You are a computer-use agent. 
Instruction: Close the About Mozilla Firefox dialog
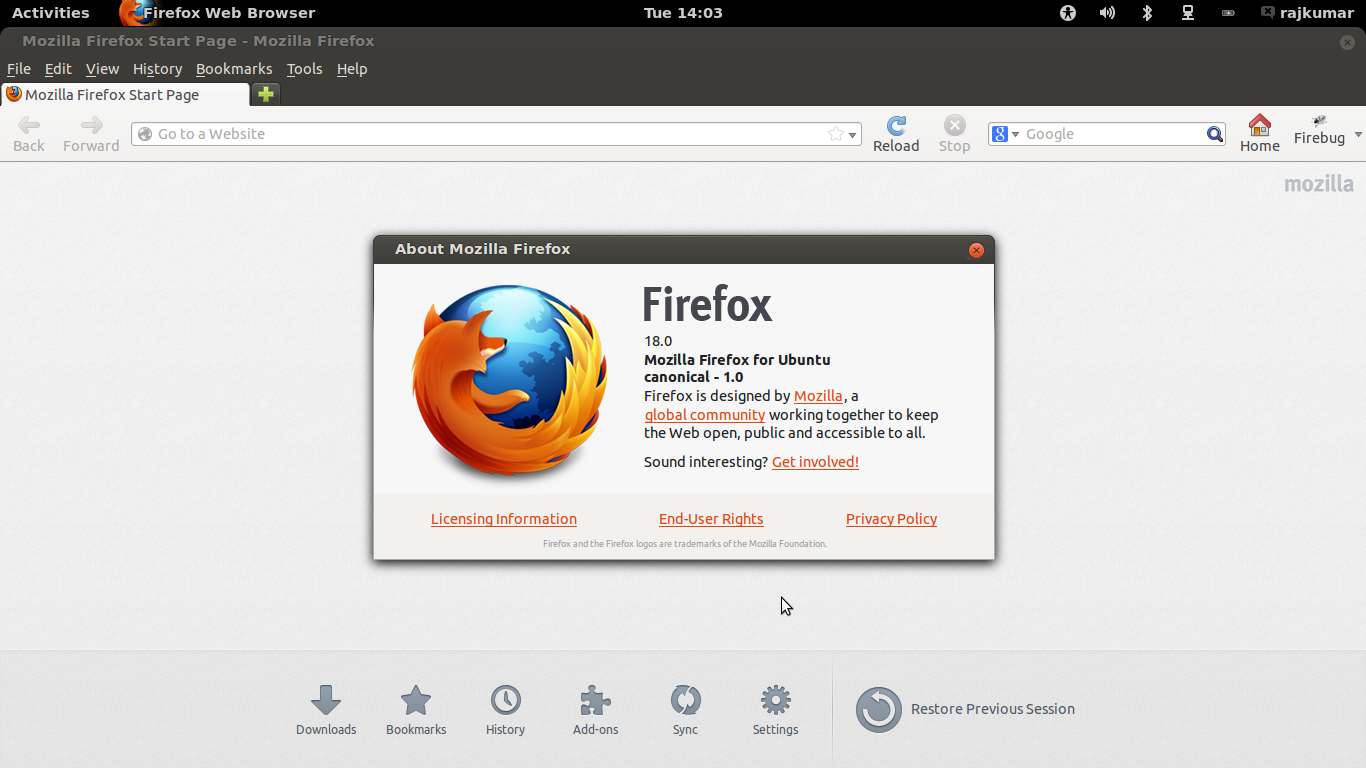[976, 250]
